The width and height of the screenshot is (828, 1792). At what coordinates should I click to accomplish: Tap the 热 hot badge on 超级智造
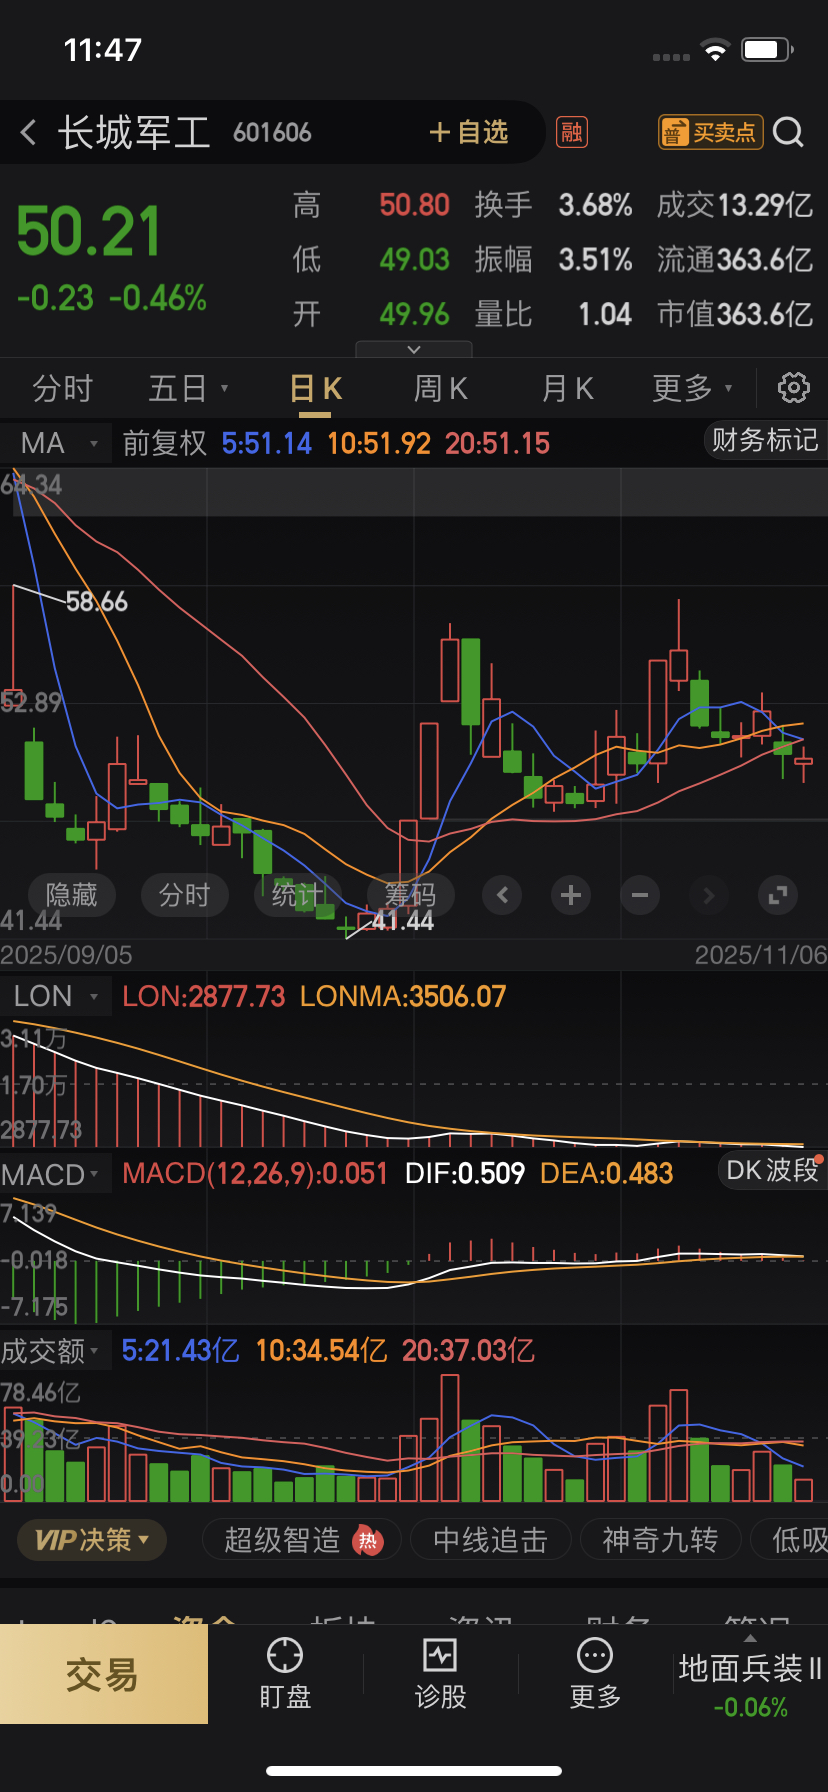[x=368, y=1540]
